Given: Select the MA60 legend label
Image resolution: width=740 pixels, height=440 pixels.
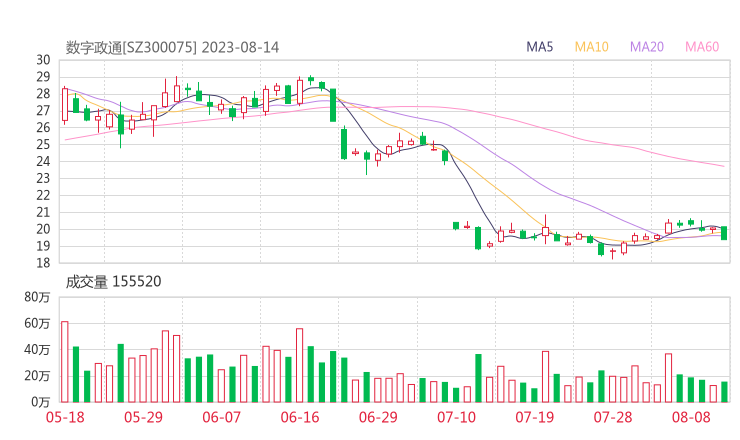Looking at the screenshot, I should click(702, 47).
